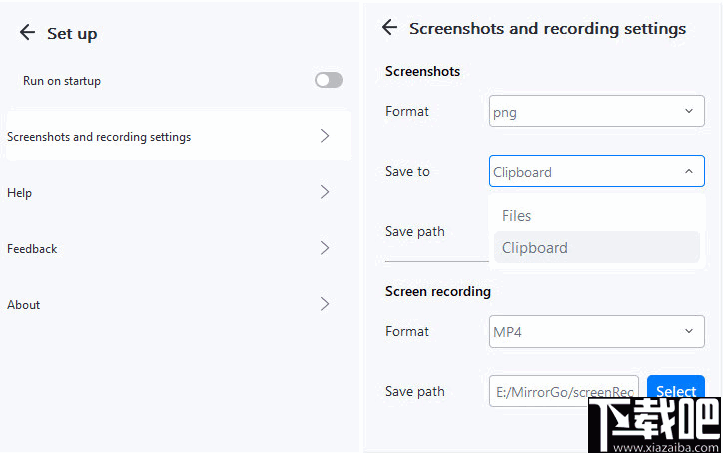Expand the screen recording MP4 format dropdown
Viewport: 723px width, 453px height.
point(596,332)
